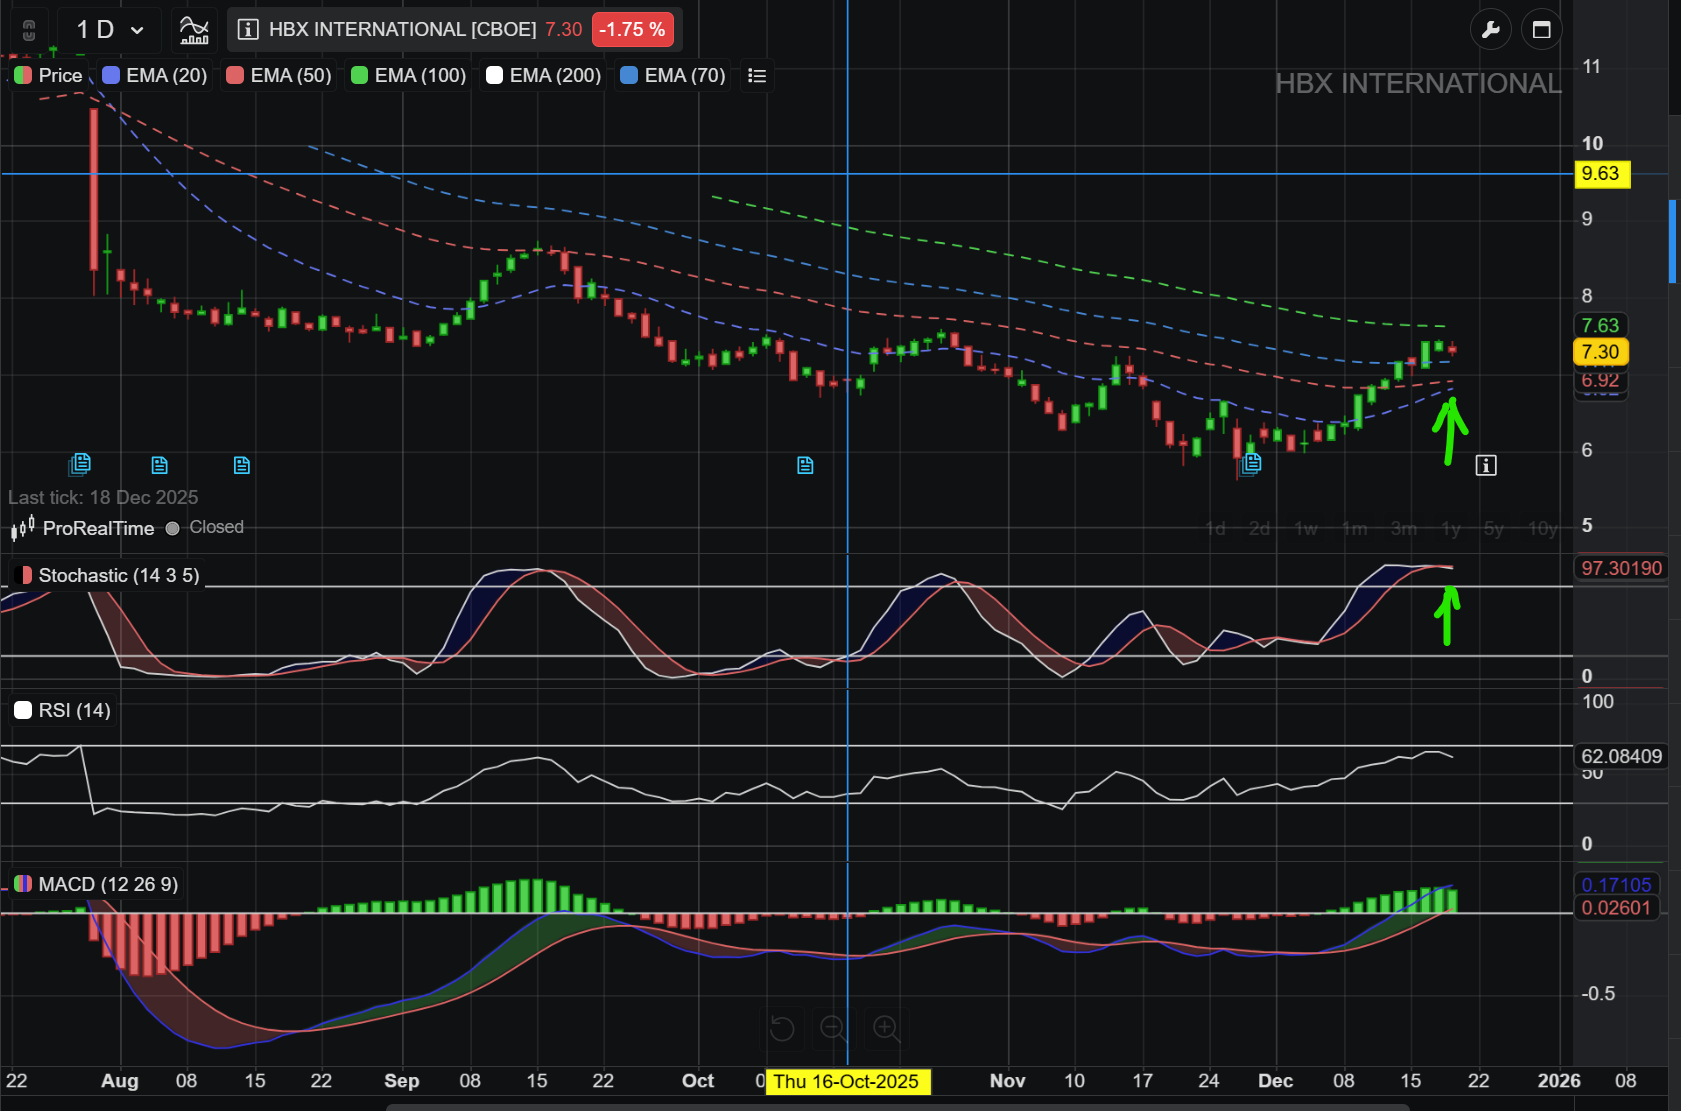Viewport: 1681px width, 1111px height.
Task: Expand the MACD (12 26 9) settings
Action: pyautogui.click(x=97, y=885)
